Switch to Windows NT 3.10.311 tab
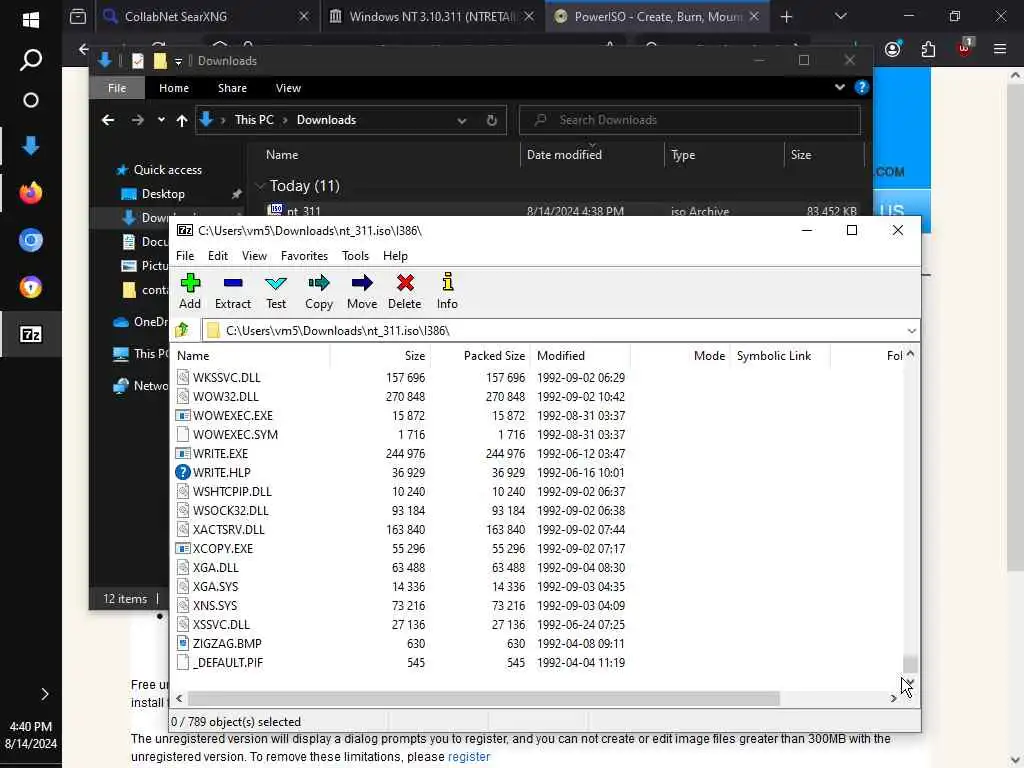This screenshot has width=1024, height=768. point(431,17)
